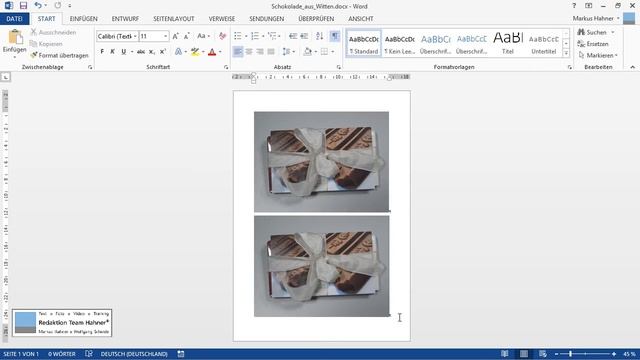Screen dimensions: 640x360
Task: Click the tab selector on the ruler
Action: (x=5, y=77)
